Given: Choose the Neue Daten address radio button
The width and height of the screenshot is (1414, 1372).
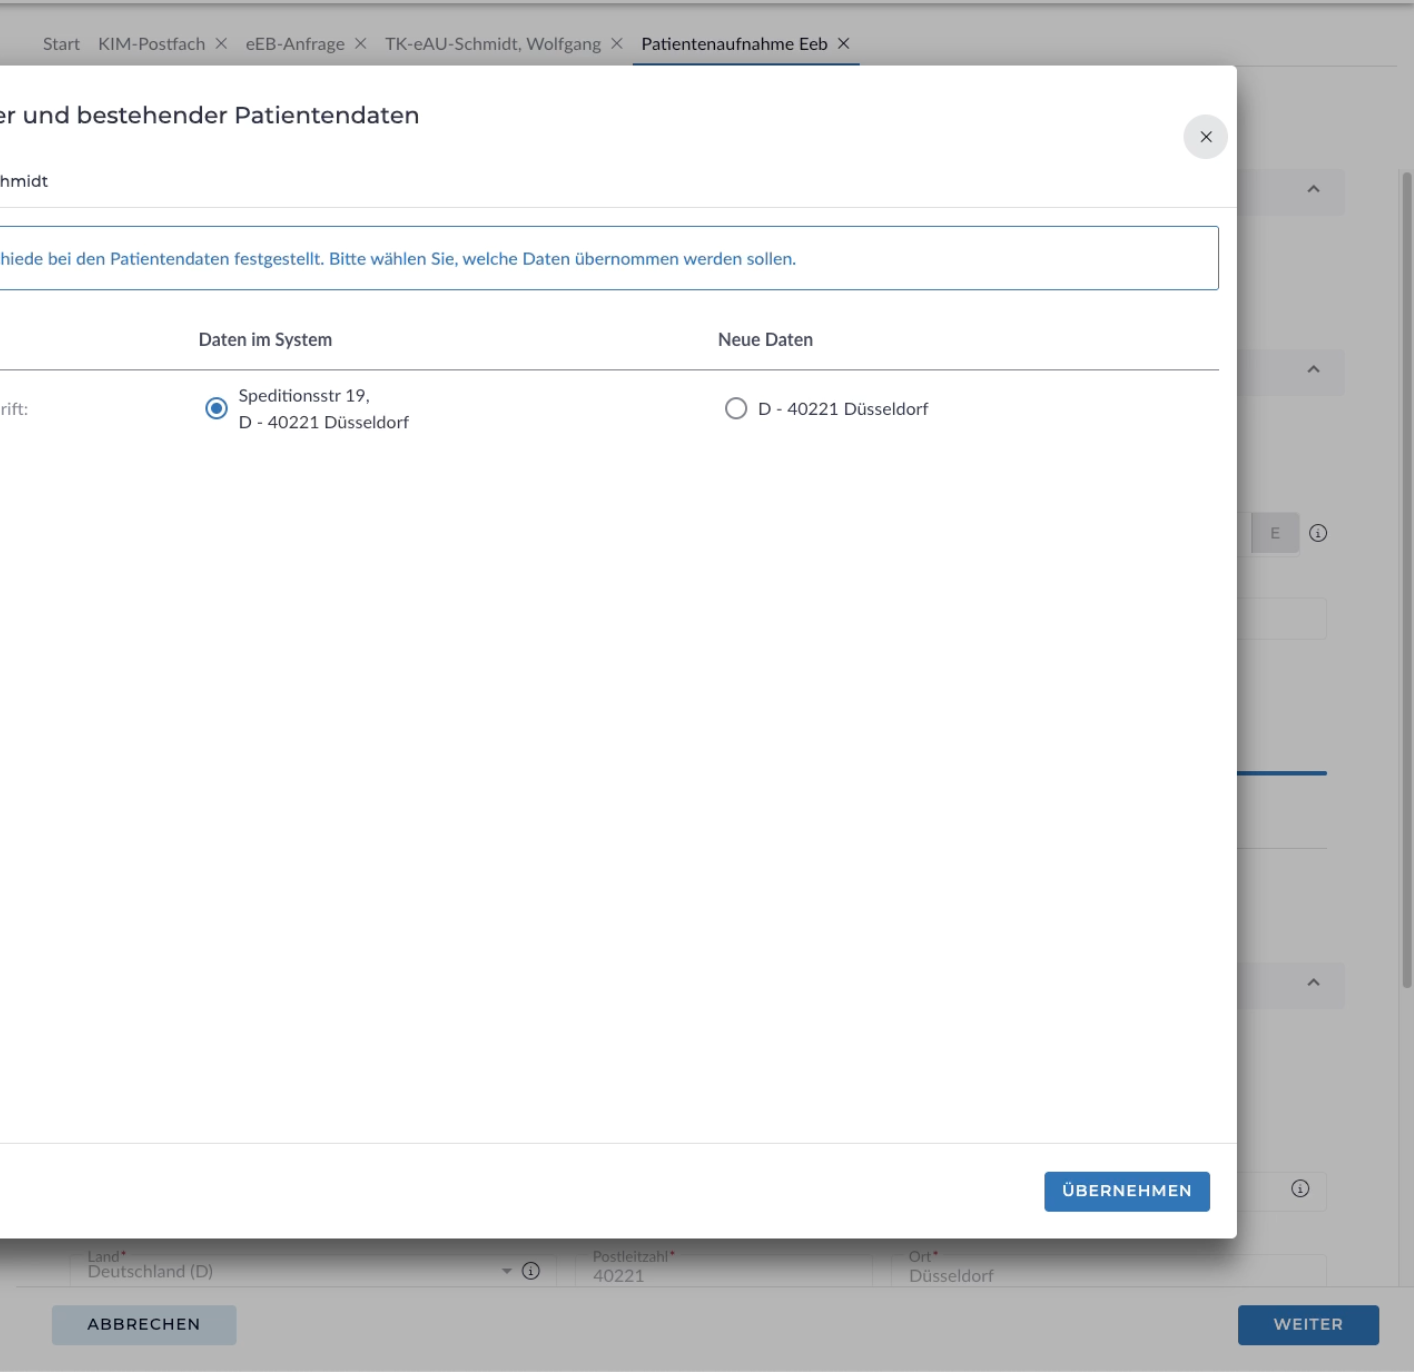Looking at the screenshot, I should 736,409.
